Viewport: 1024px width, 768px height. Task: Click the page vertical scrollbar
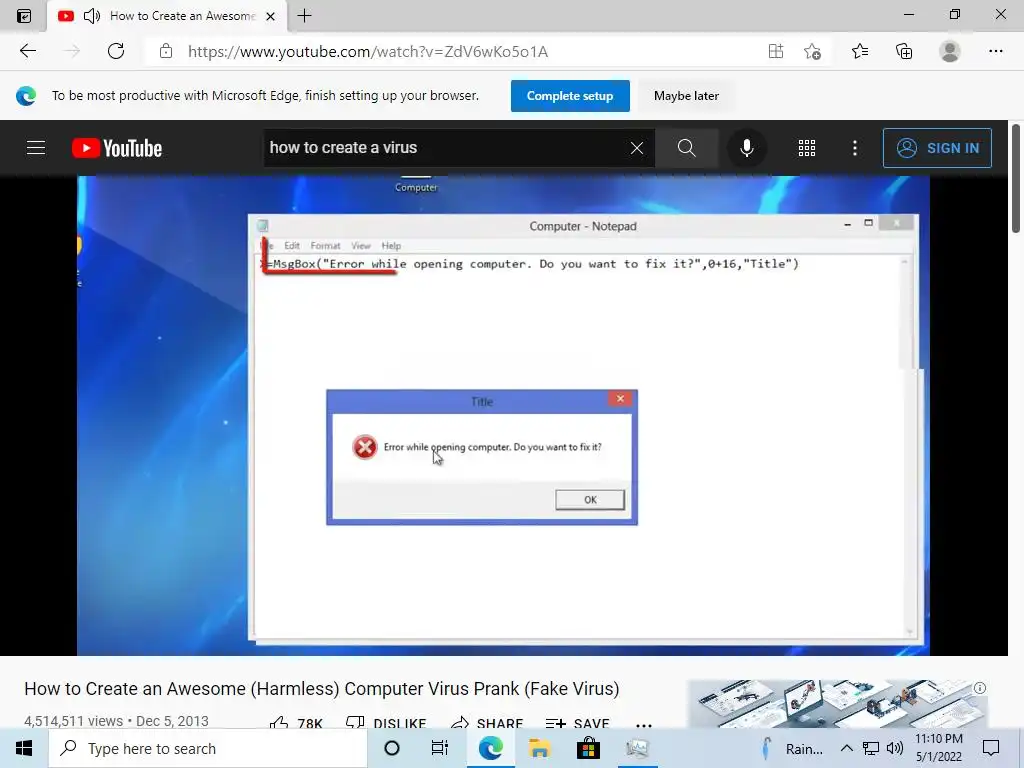pos(1016,176)
